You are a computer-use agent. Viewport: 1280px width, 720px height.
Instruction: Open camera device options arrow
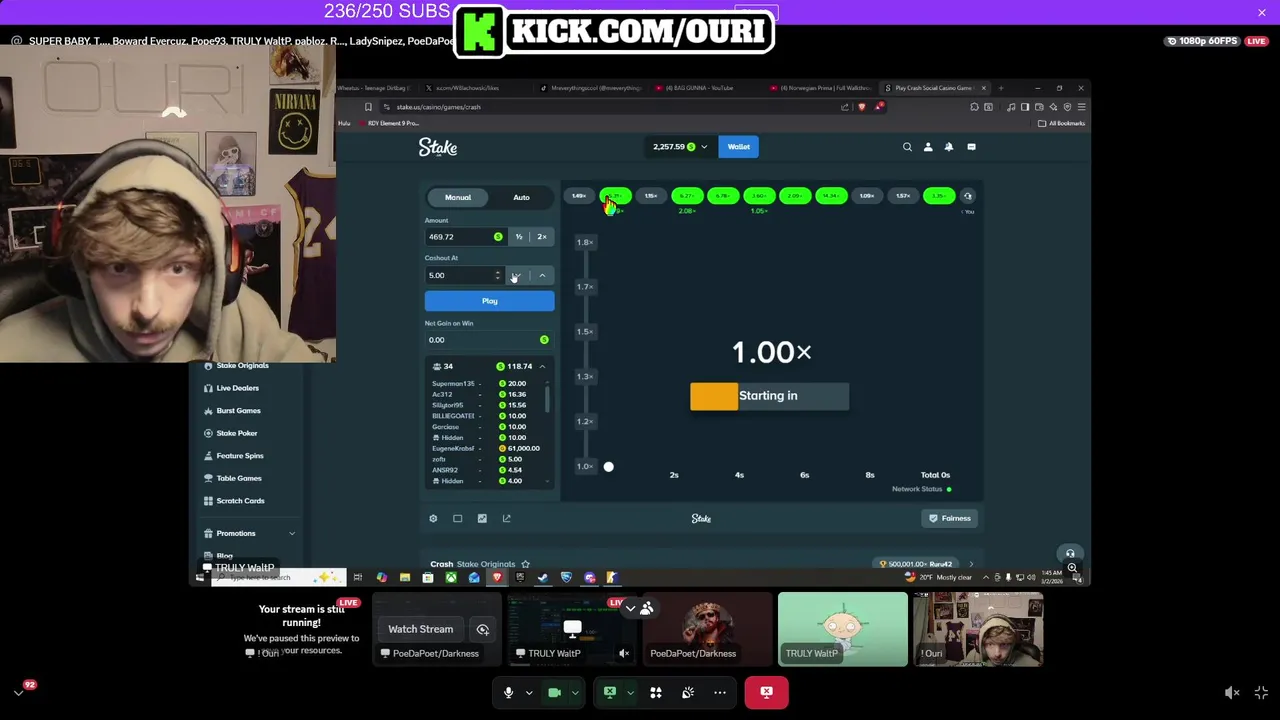click(x=575, y=692)
